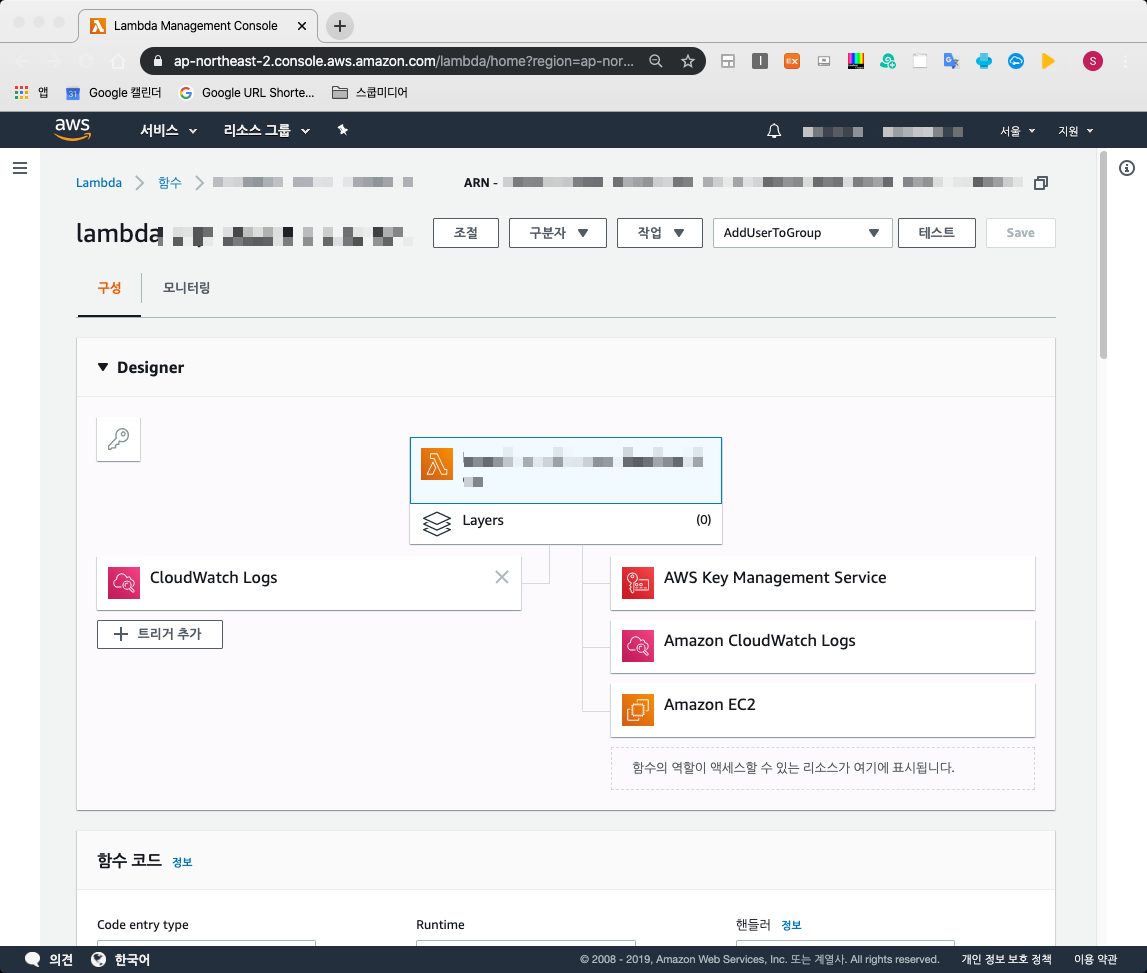Change language via 한국어 globe

[121, 959]
